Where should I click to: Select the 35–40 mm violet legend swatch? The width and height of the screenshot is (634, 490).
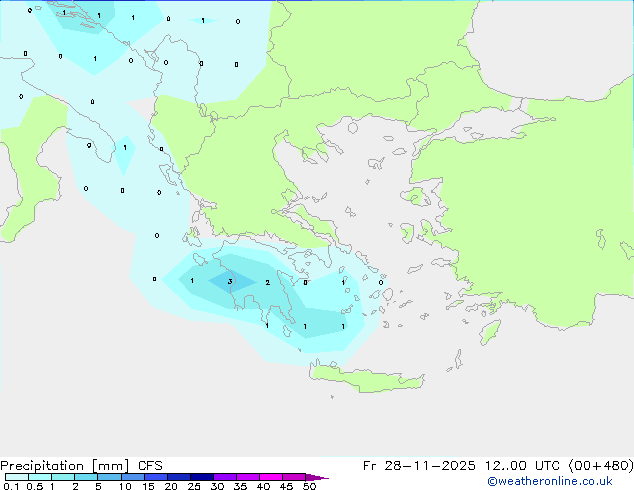click(248, 477)
